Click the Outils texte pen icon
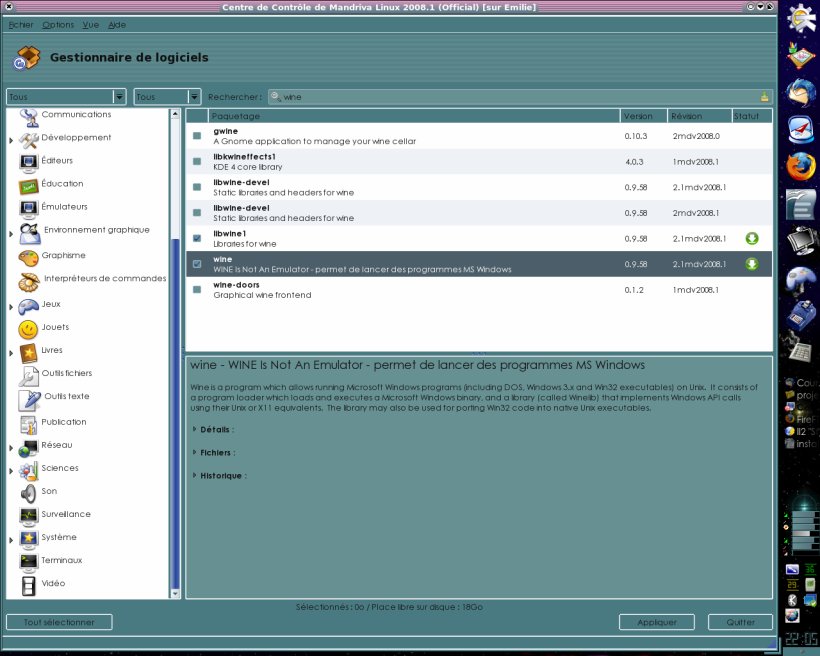820x656 pixels. (x=30, y=400)
